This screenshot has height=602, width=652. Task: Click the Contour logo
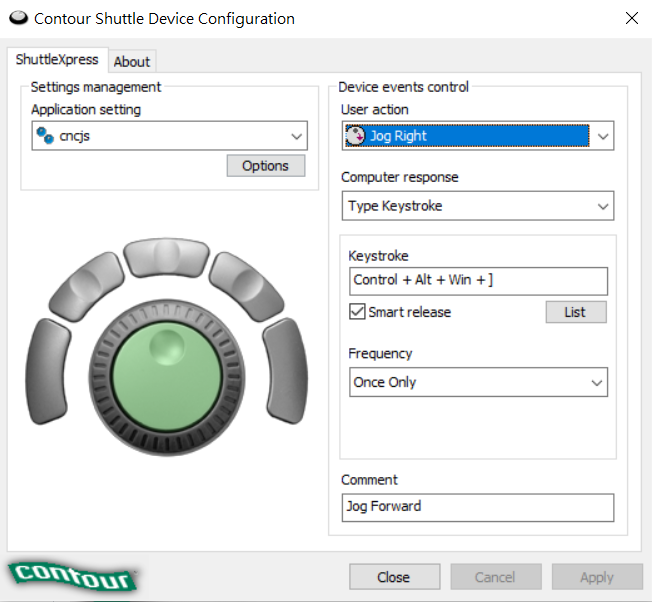click(73, 576)
